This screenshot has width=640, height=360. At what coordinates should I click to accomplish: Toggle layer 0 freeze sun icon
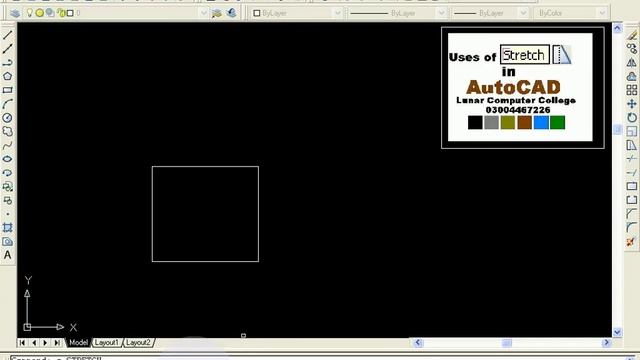40,13
